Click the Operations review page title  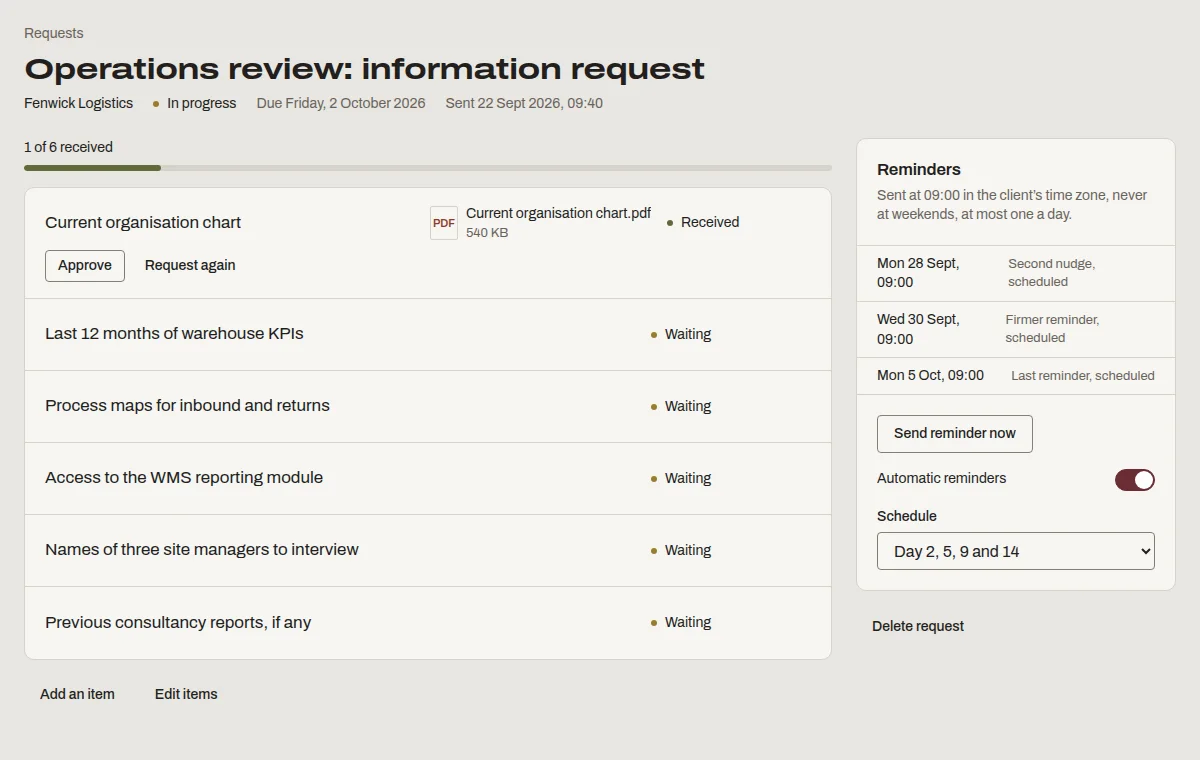coord(364,68)
